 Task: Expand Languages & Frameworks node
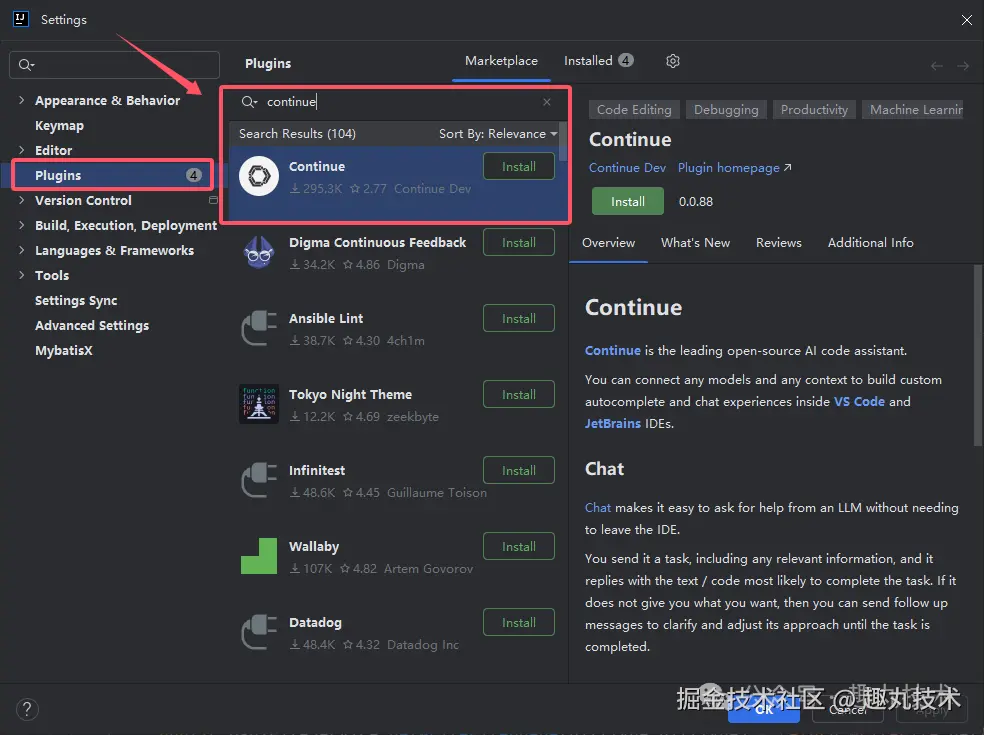coord(21,250)
